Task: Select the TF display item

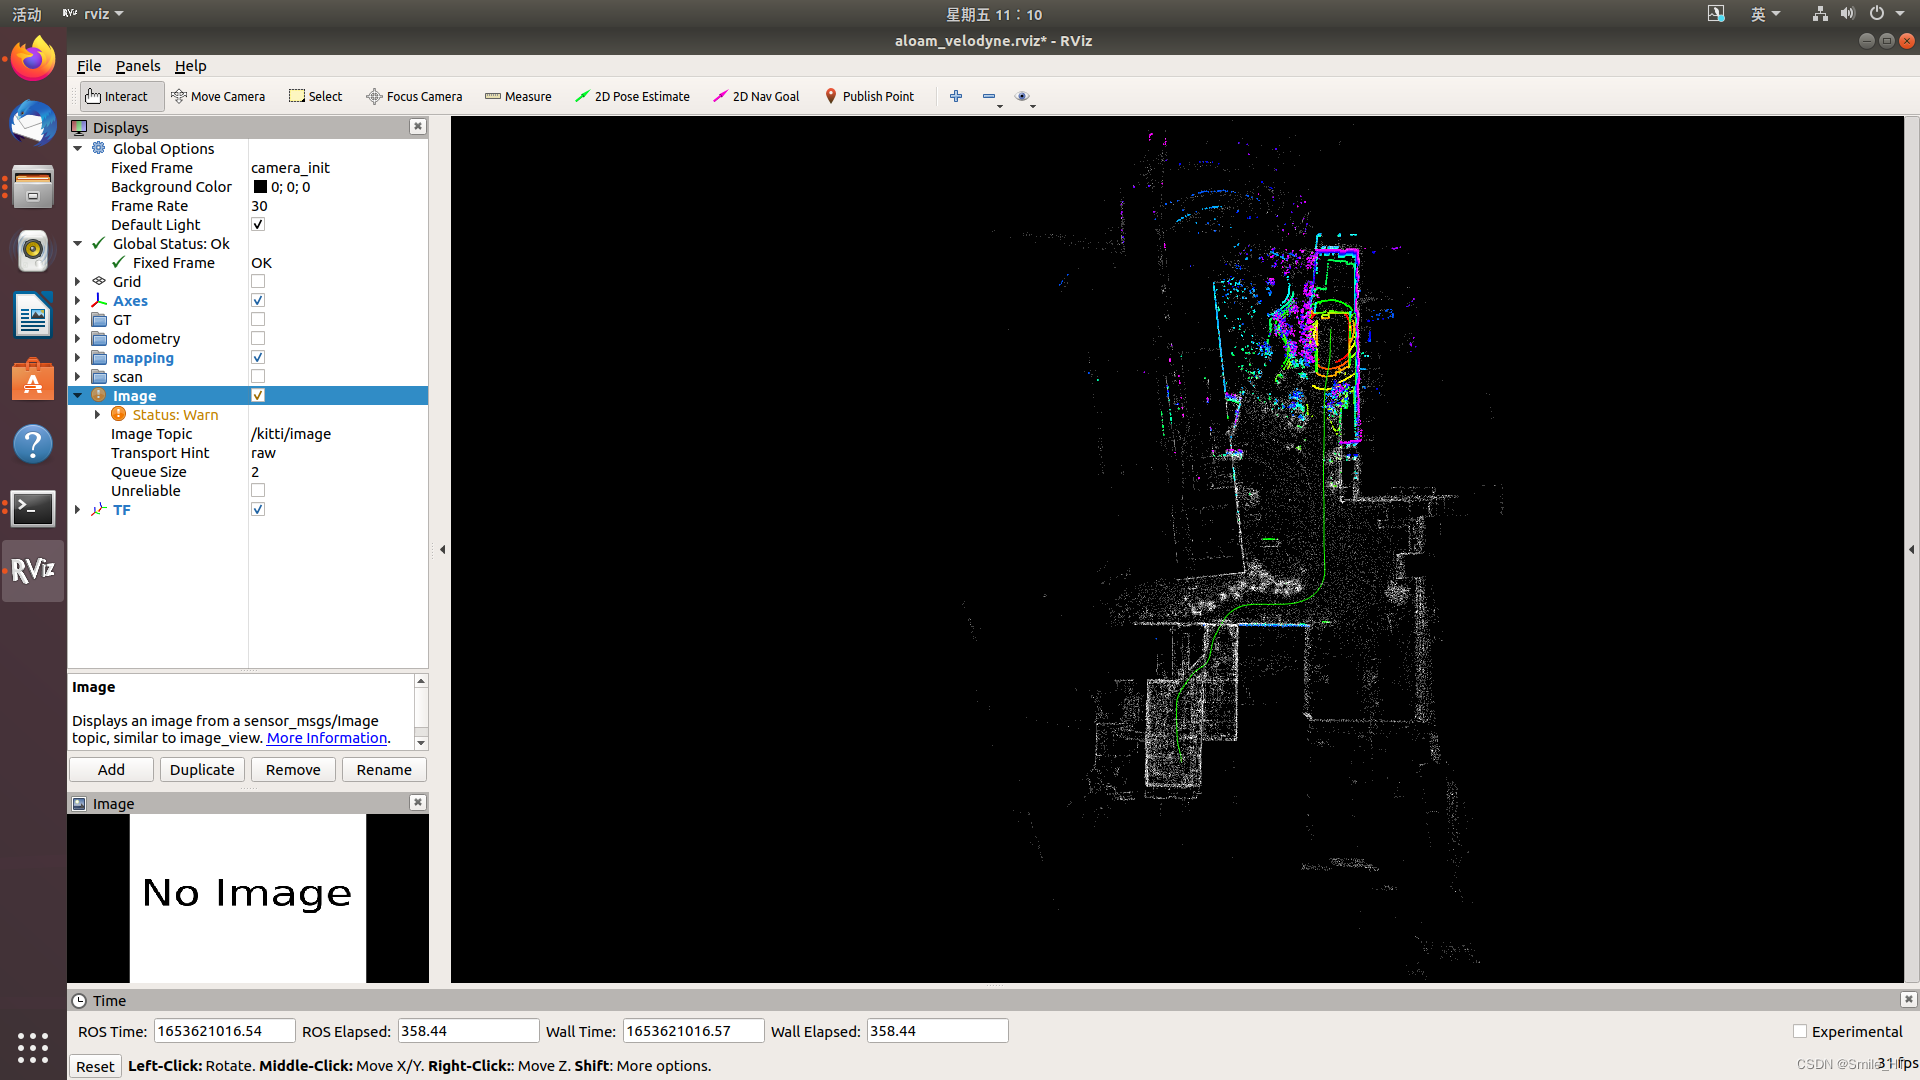Action: 121,510
